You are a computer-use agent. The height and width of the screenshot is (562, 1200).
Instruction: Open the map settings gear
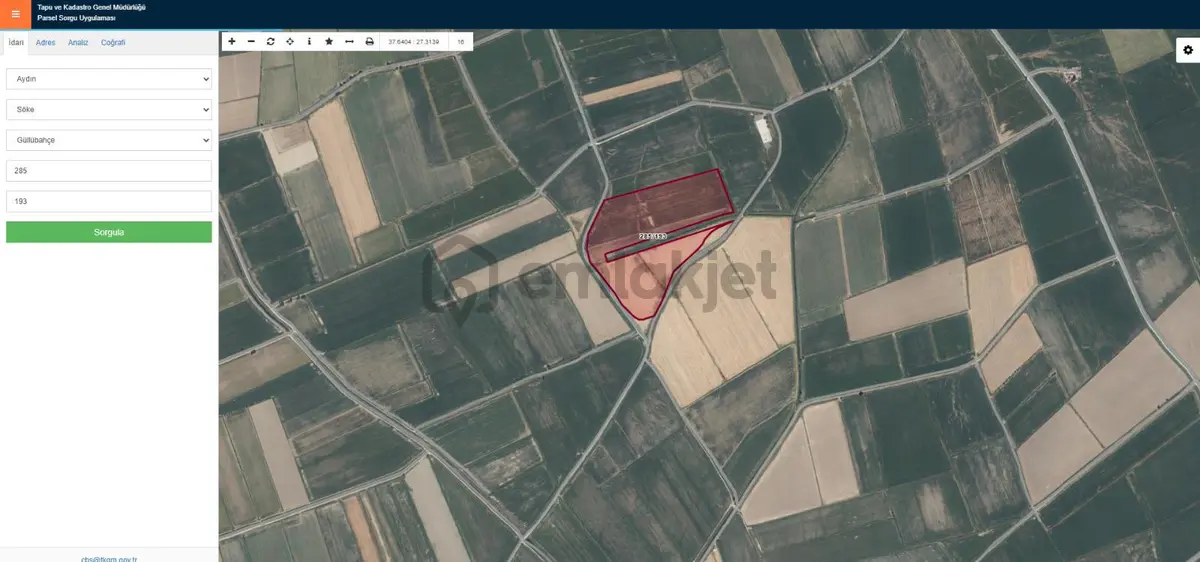click(1188, 50)
